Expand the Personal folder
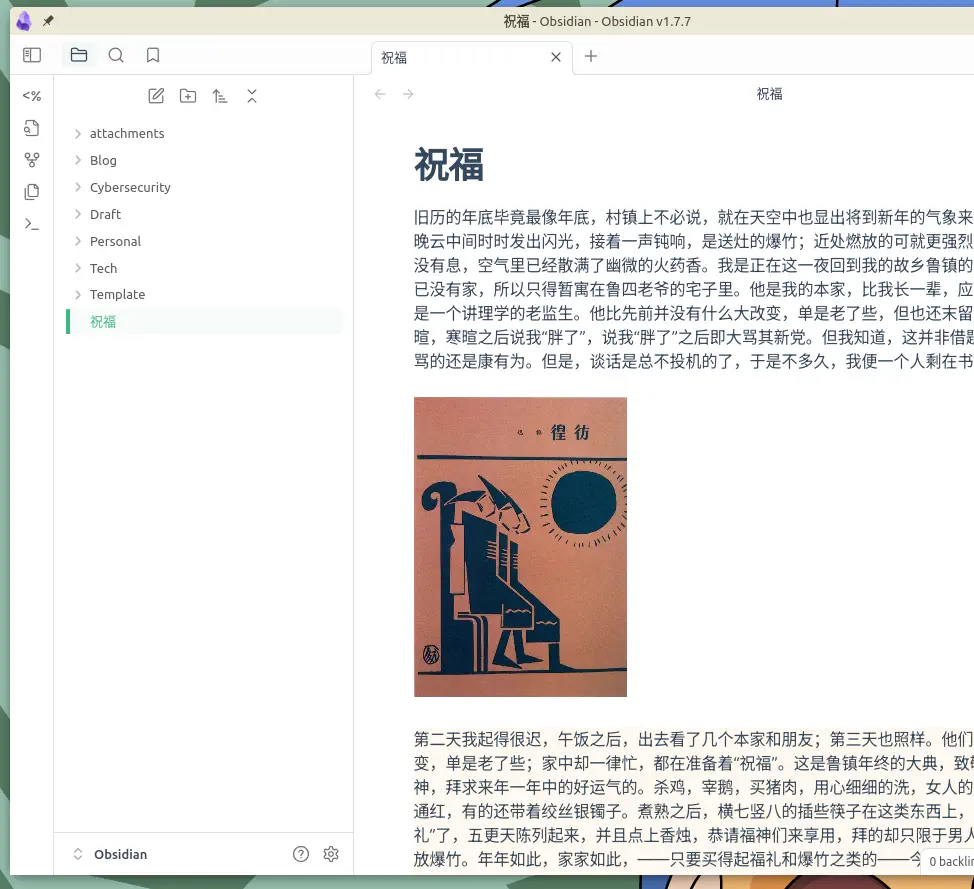The width and height of the screenshot is (974, 889). coord(204,241)
